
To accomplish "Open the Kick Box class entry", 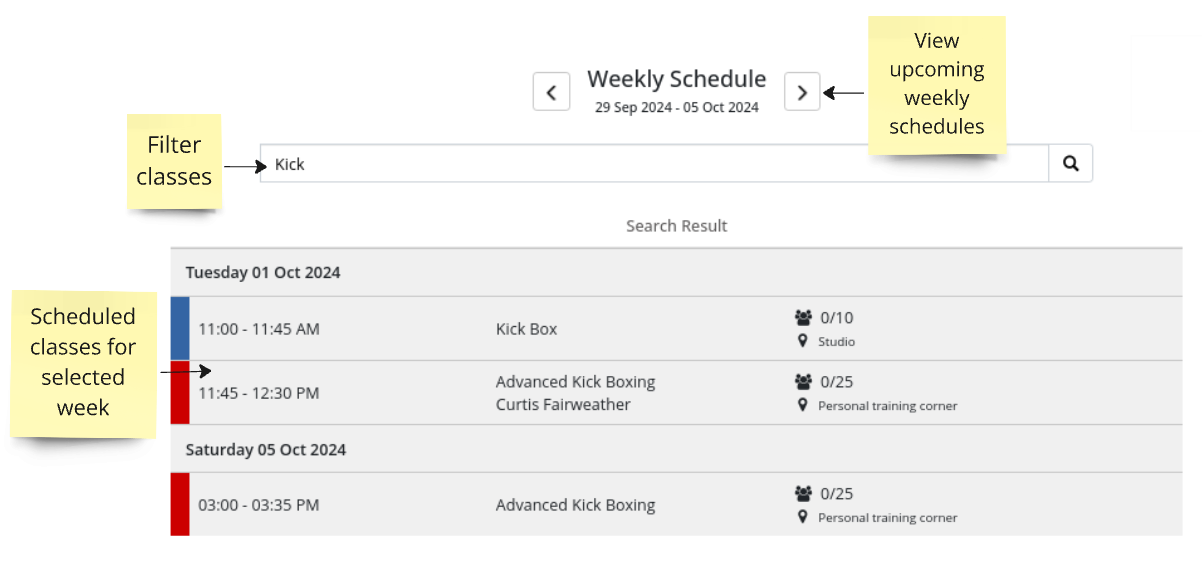I will (526, 329).
